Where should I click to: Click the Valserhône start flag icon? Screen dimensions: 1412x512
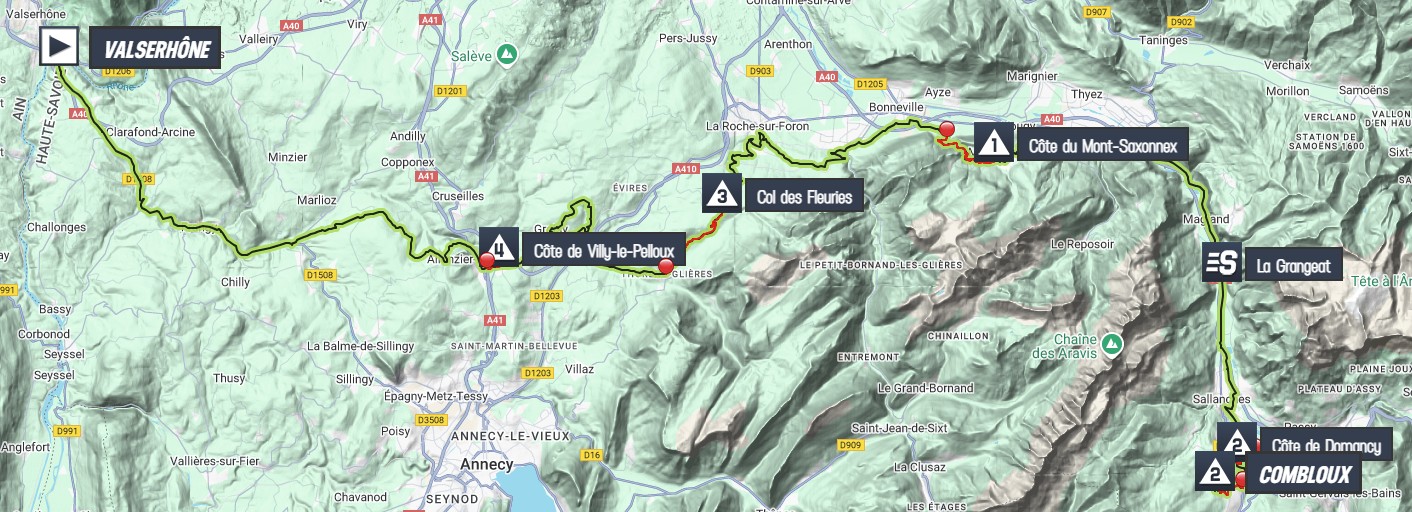pos(59,46)
